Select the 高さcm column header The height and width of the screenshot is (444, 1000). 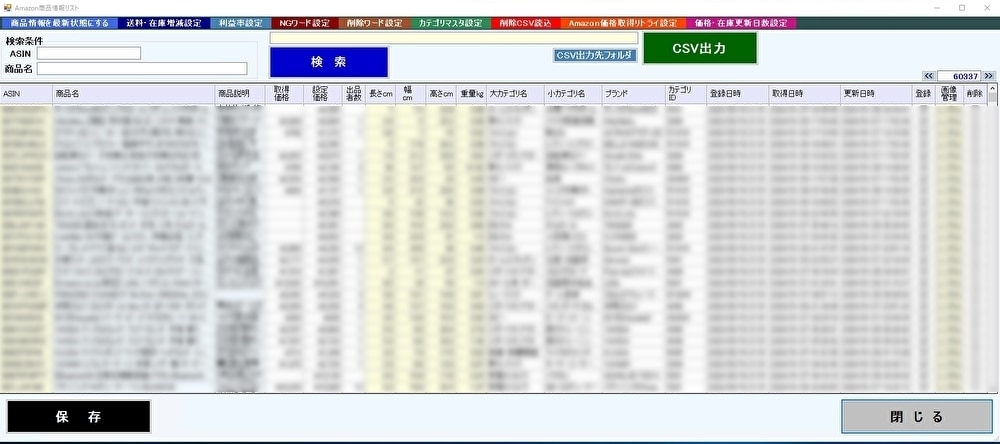coord(441,94)
